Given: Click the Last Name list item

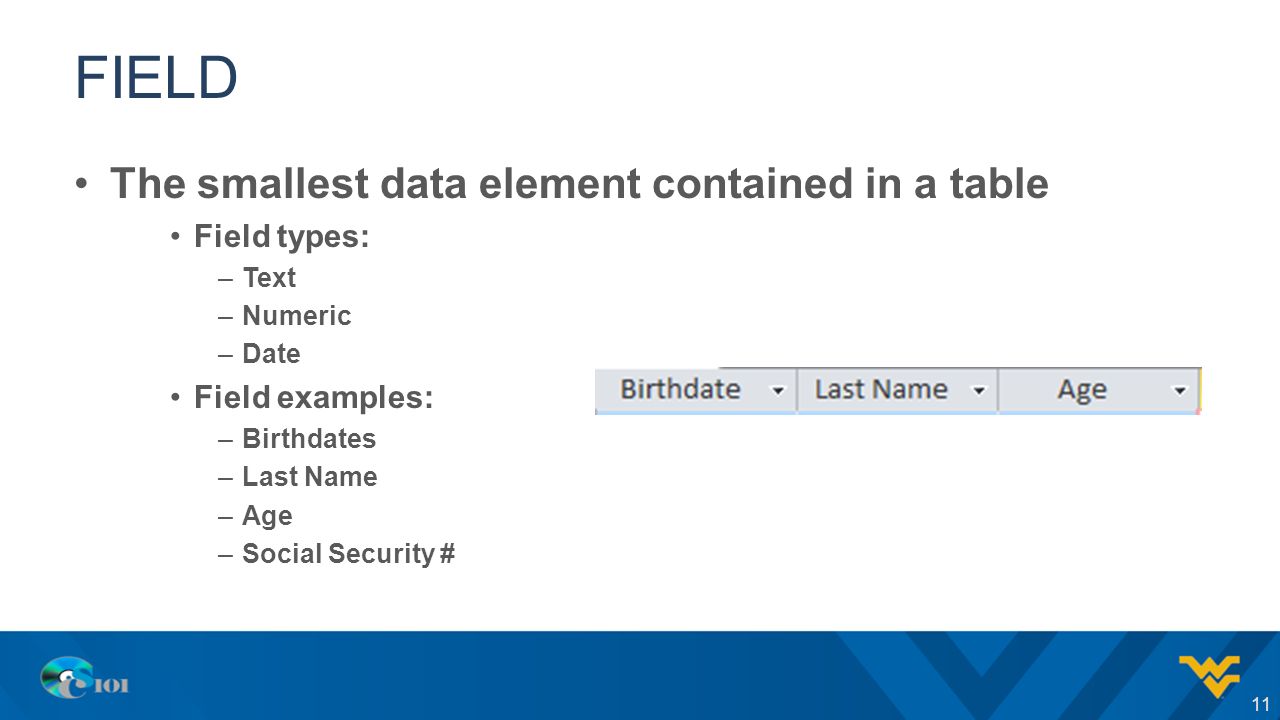Looking at the screenshot, I should tap(310, 477).
